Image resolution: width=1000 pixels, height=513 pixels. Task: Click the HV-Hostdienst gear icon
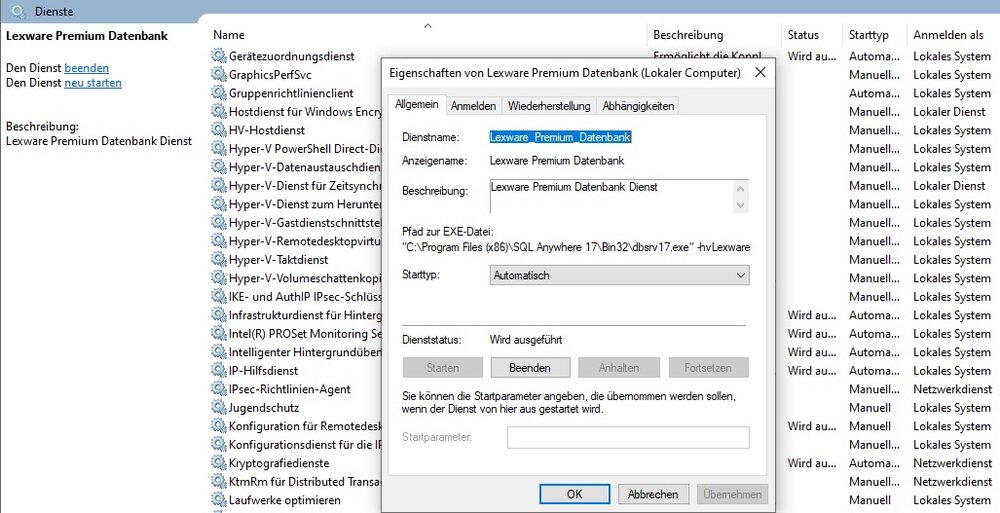coord(219,130)
